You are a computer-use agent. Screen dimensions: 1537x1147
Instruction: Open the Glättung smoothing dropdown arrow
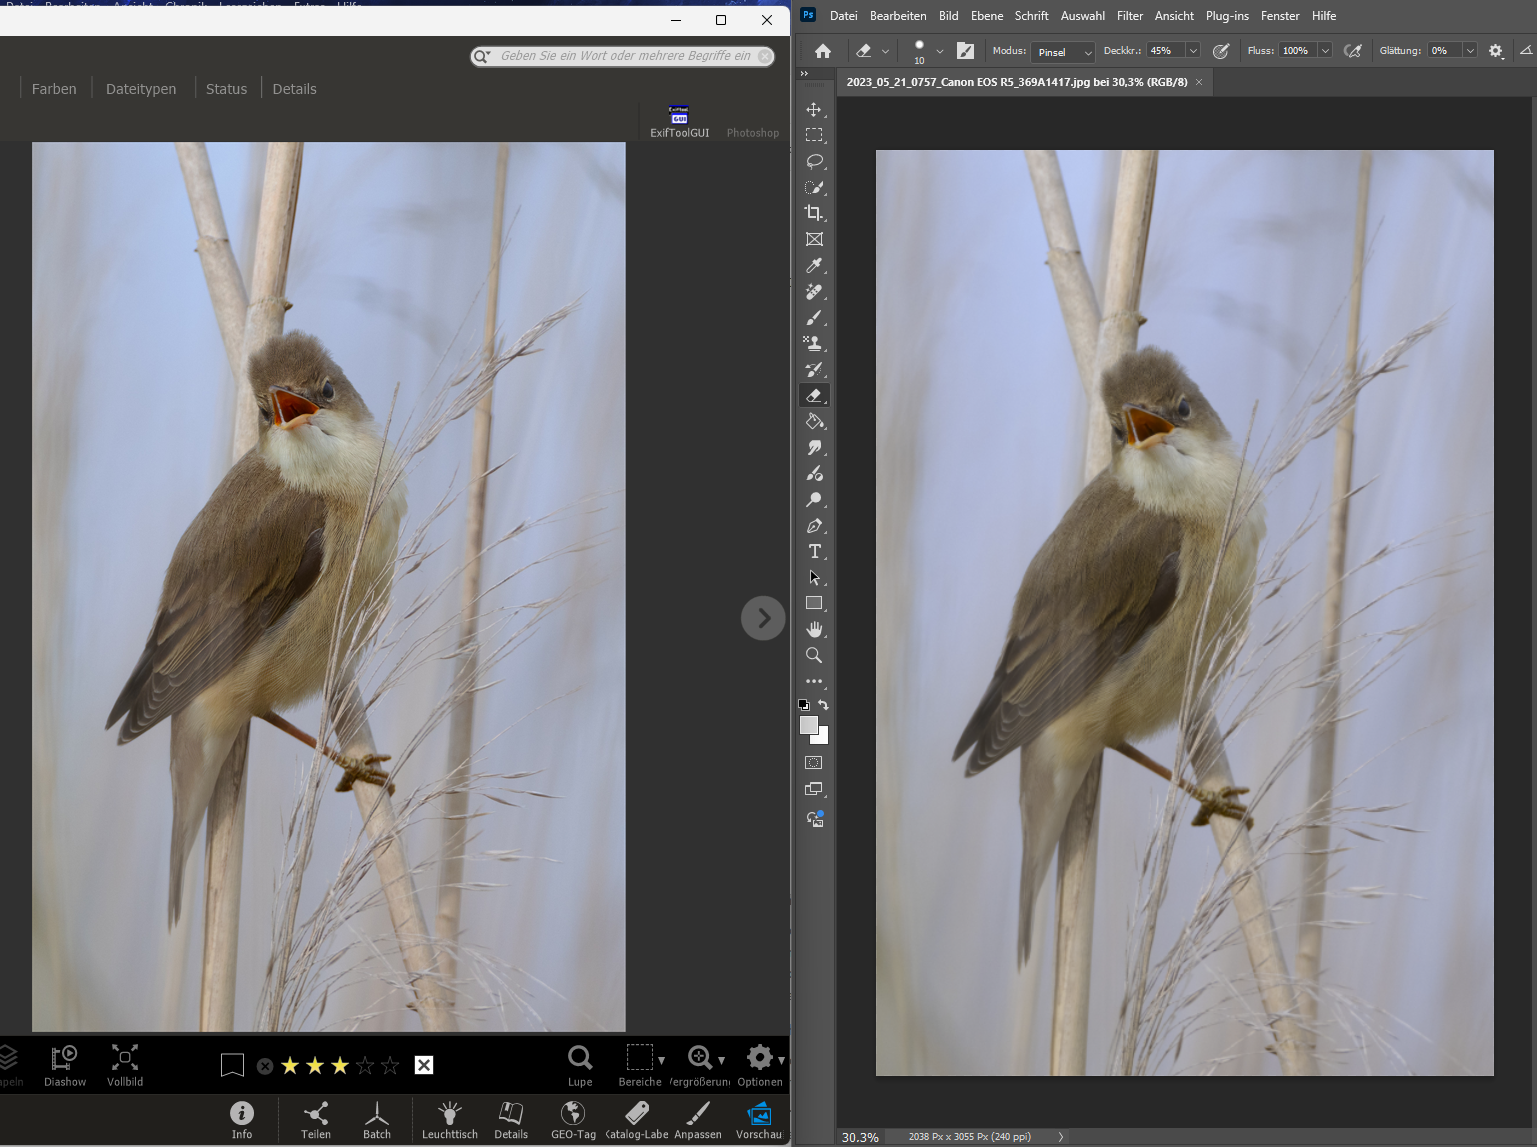(1470, 51)
